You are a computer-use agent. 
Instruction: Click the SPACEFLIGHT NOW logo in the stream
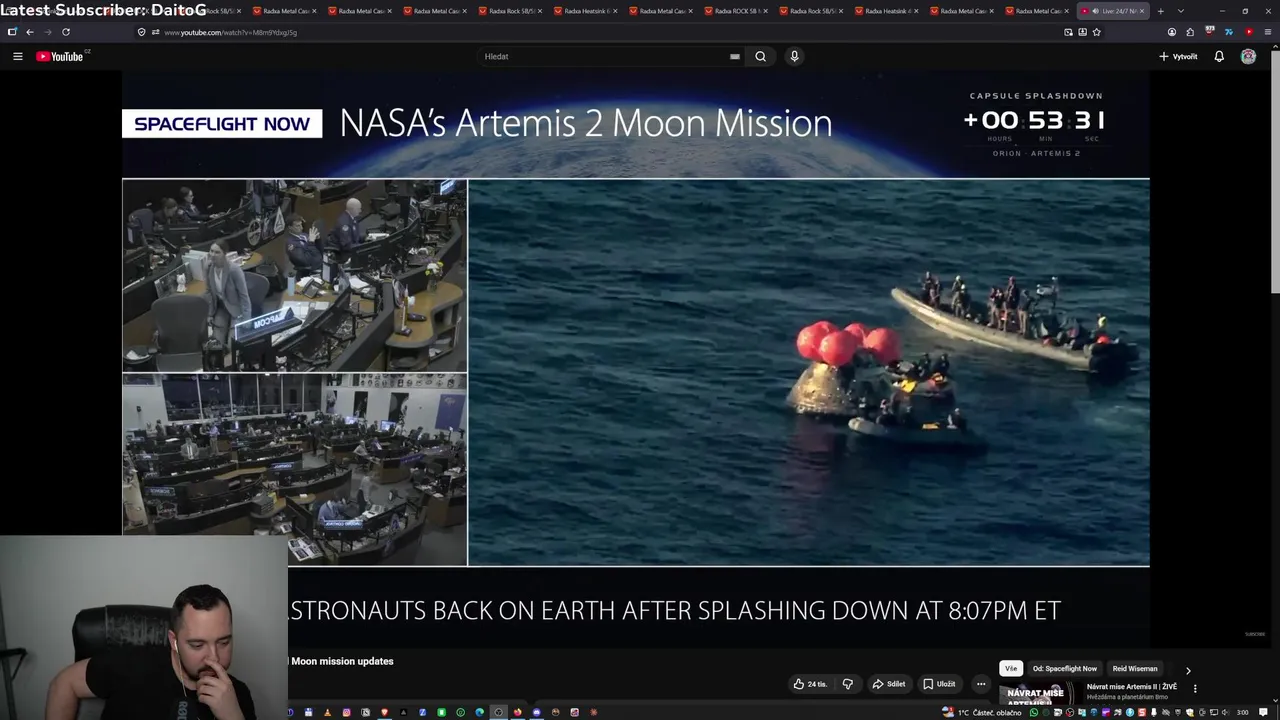click(222, 124)
